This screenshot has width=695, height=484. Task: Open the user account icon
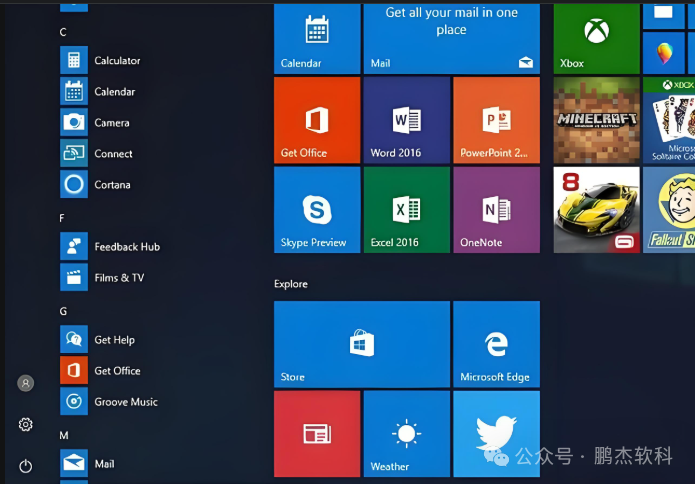point(26,383)
